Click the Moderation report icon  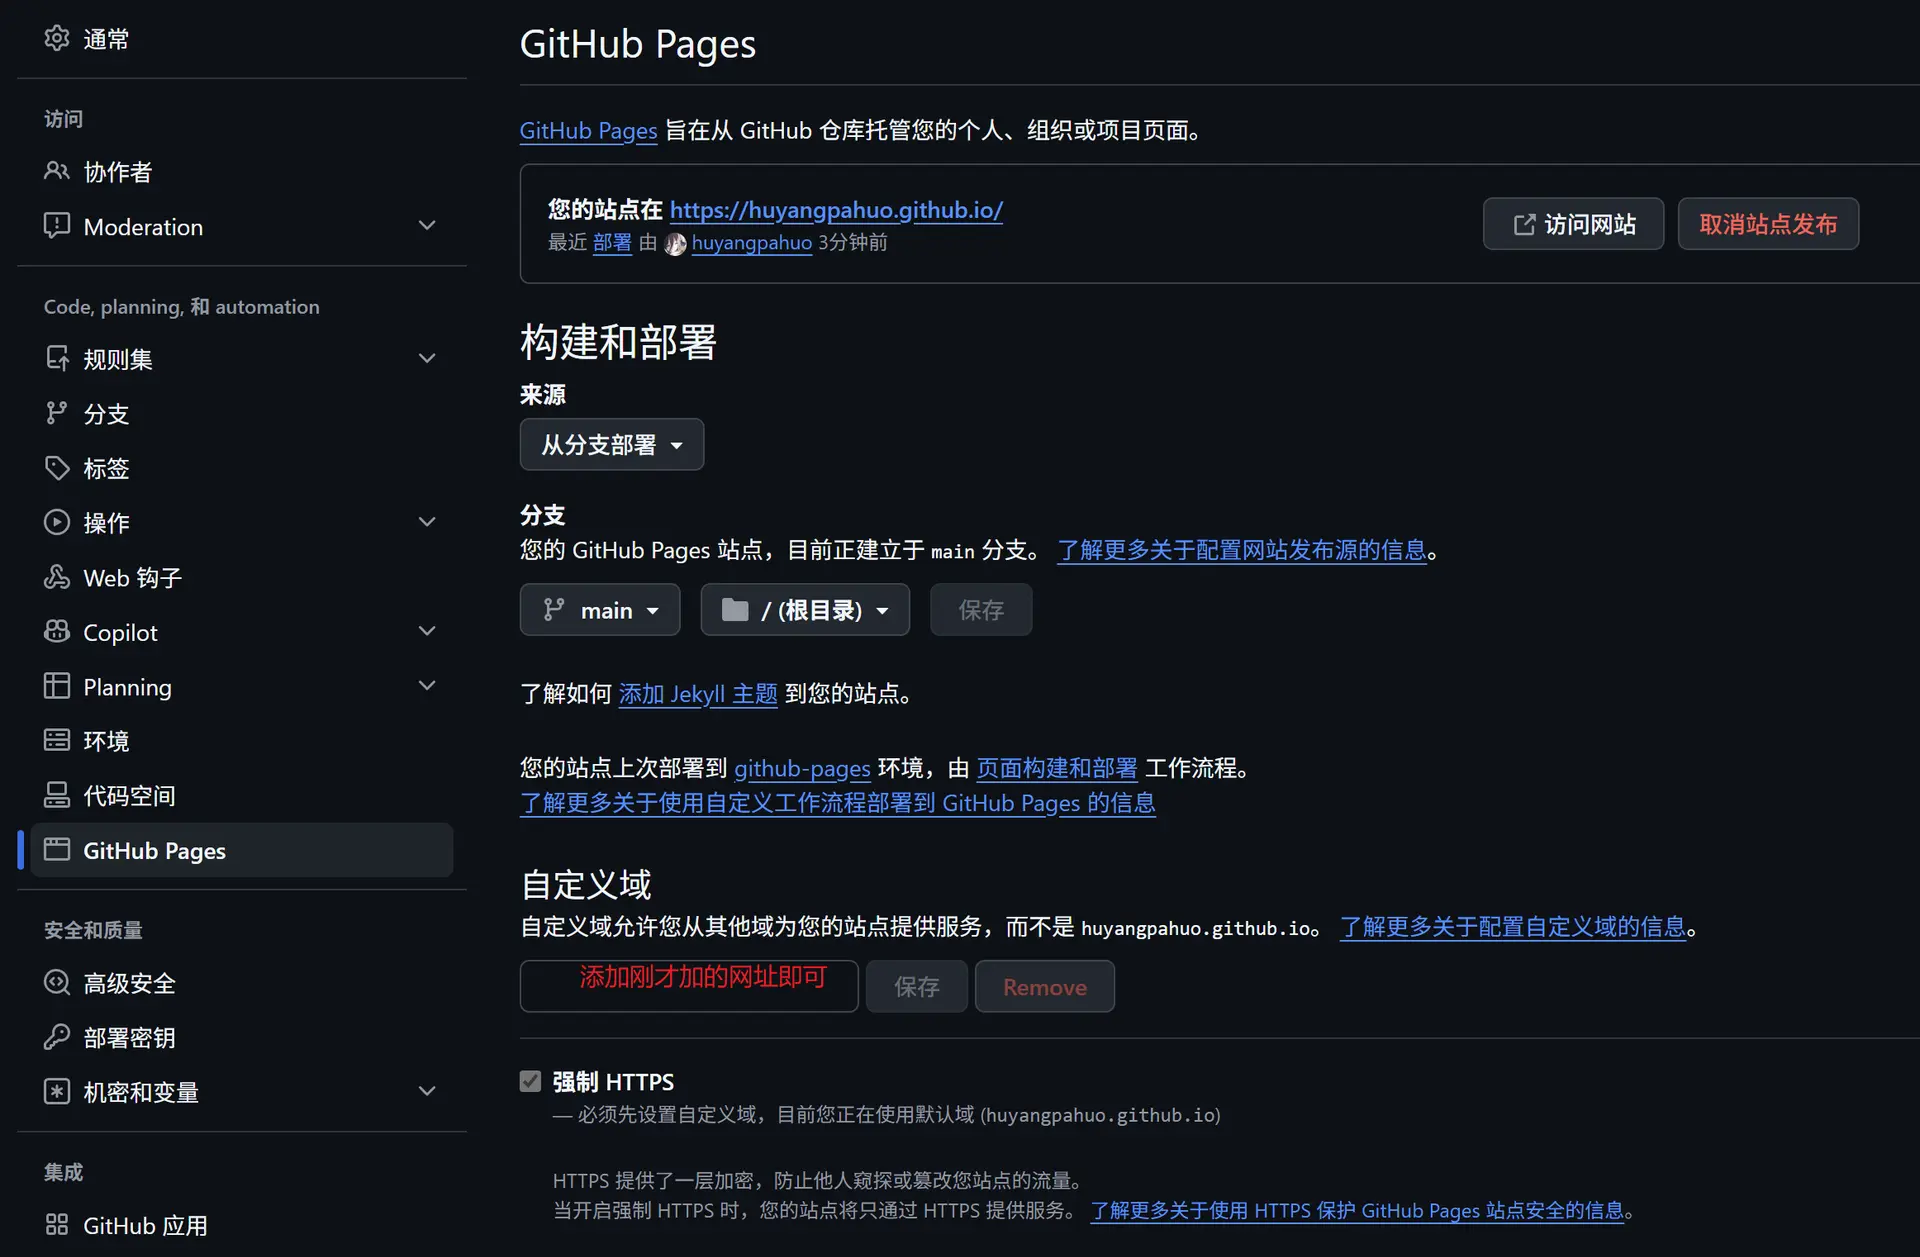(57, 226)
